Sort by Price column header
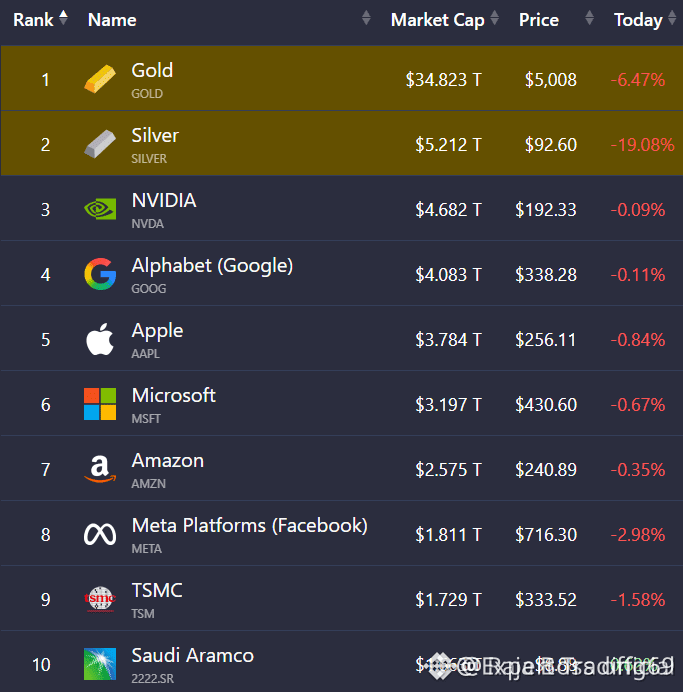The height and width of the screenshot is (692, 683). (x=538, y=19)
